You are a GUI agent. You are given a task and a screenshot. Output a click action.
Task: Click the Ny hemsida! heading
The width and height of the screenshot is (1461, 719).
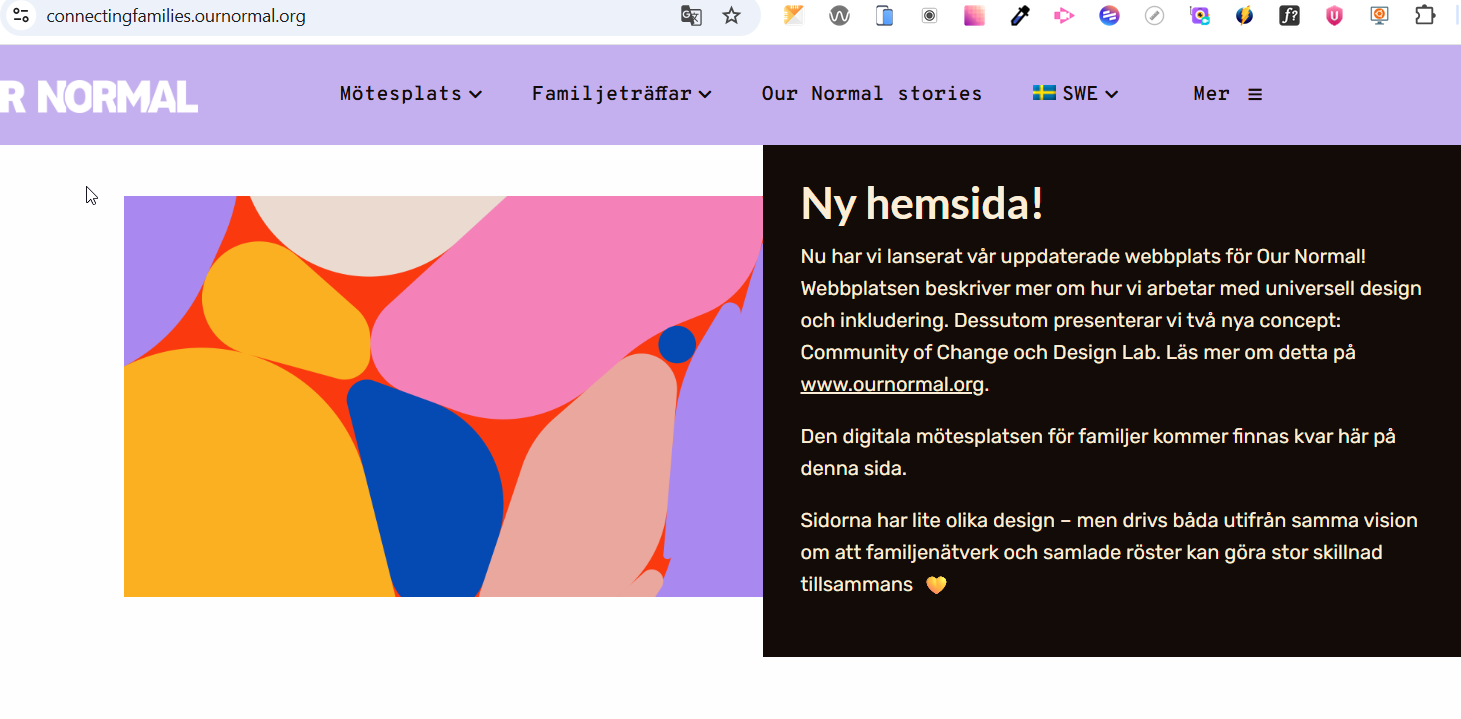[922, 204]
